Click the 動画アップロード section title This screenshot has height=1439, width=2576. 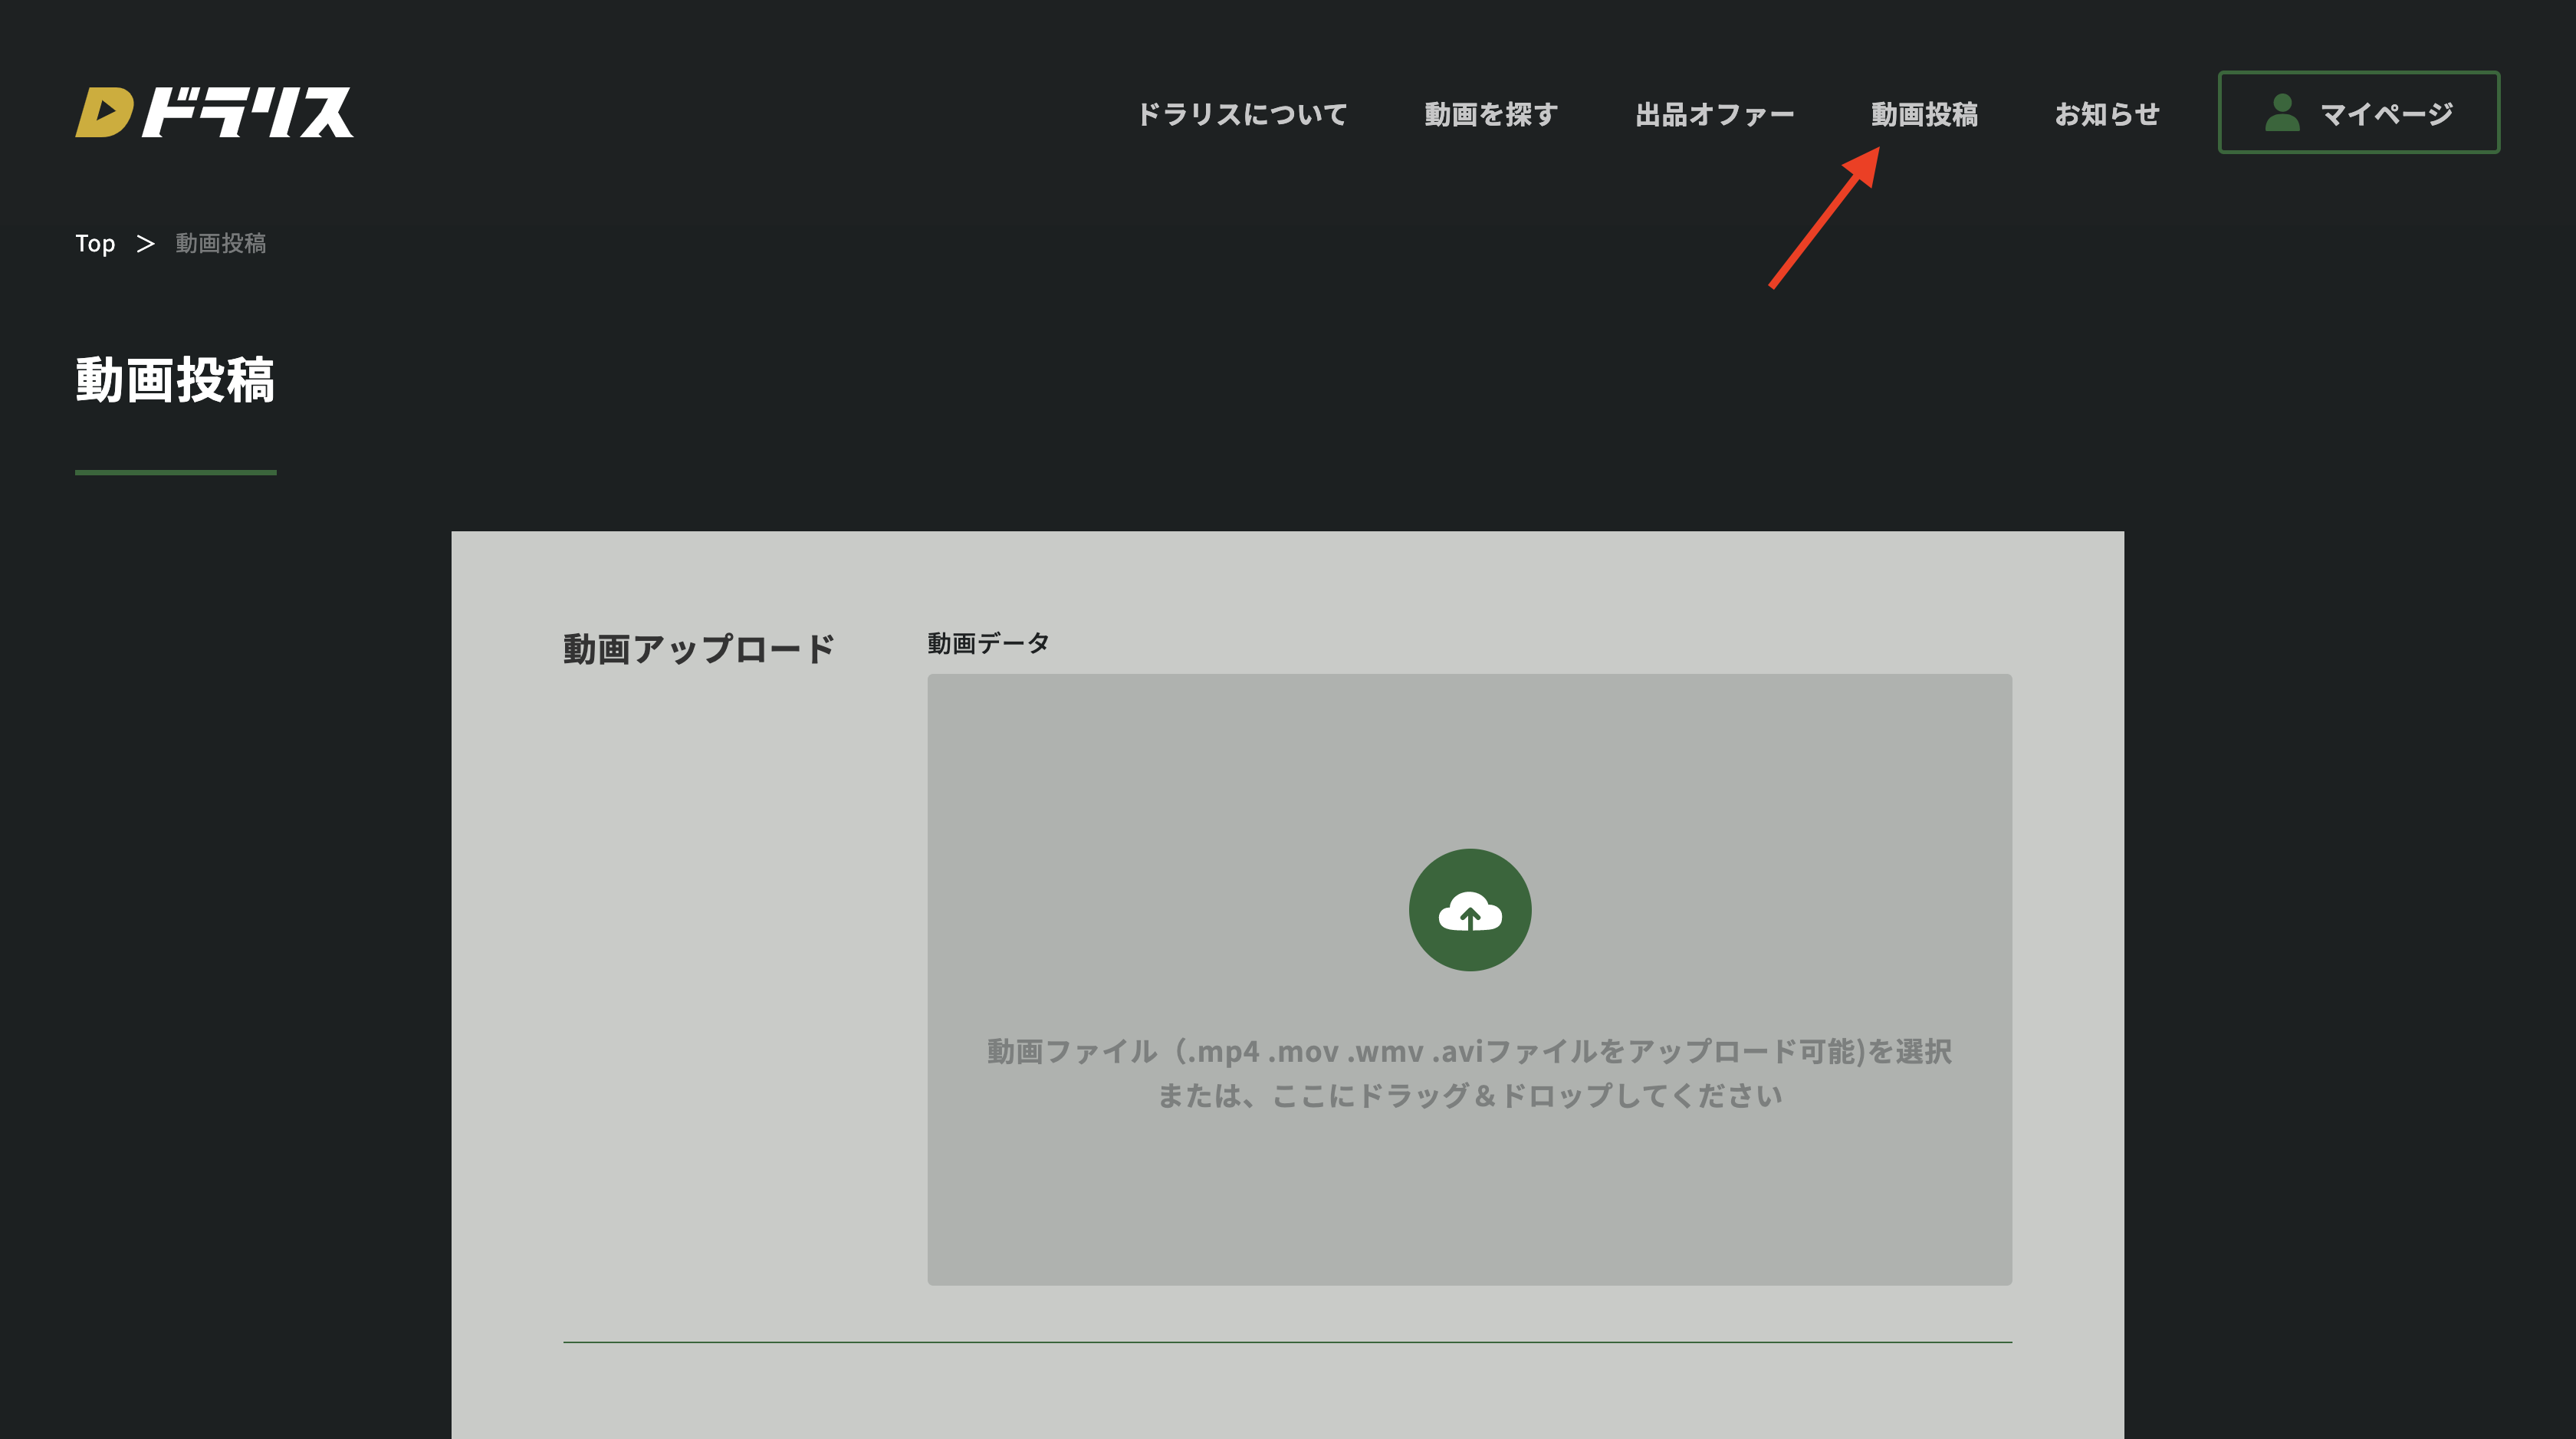[x=698, y=649]
